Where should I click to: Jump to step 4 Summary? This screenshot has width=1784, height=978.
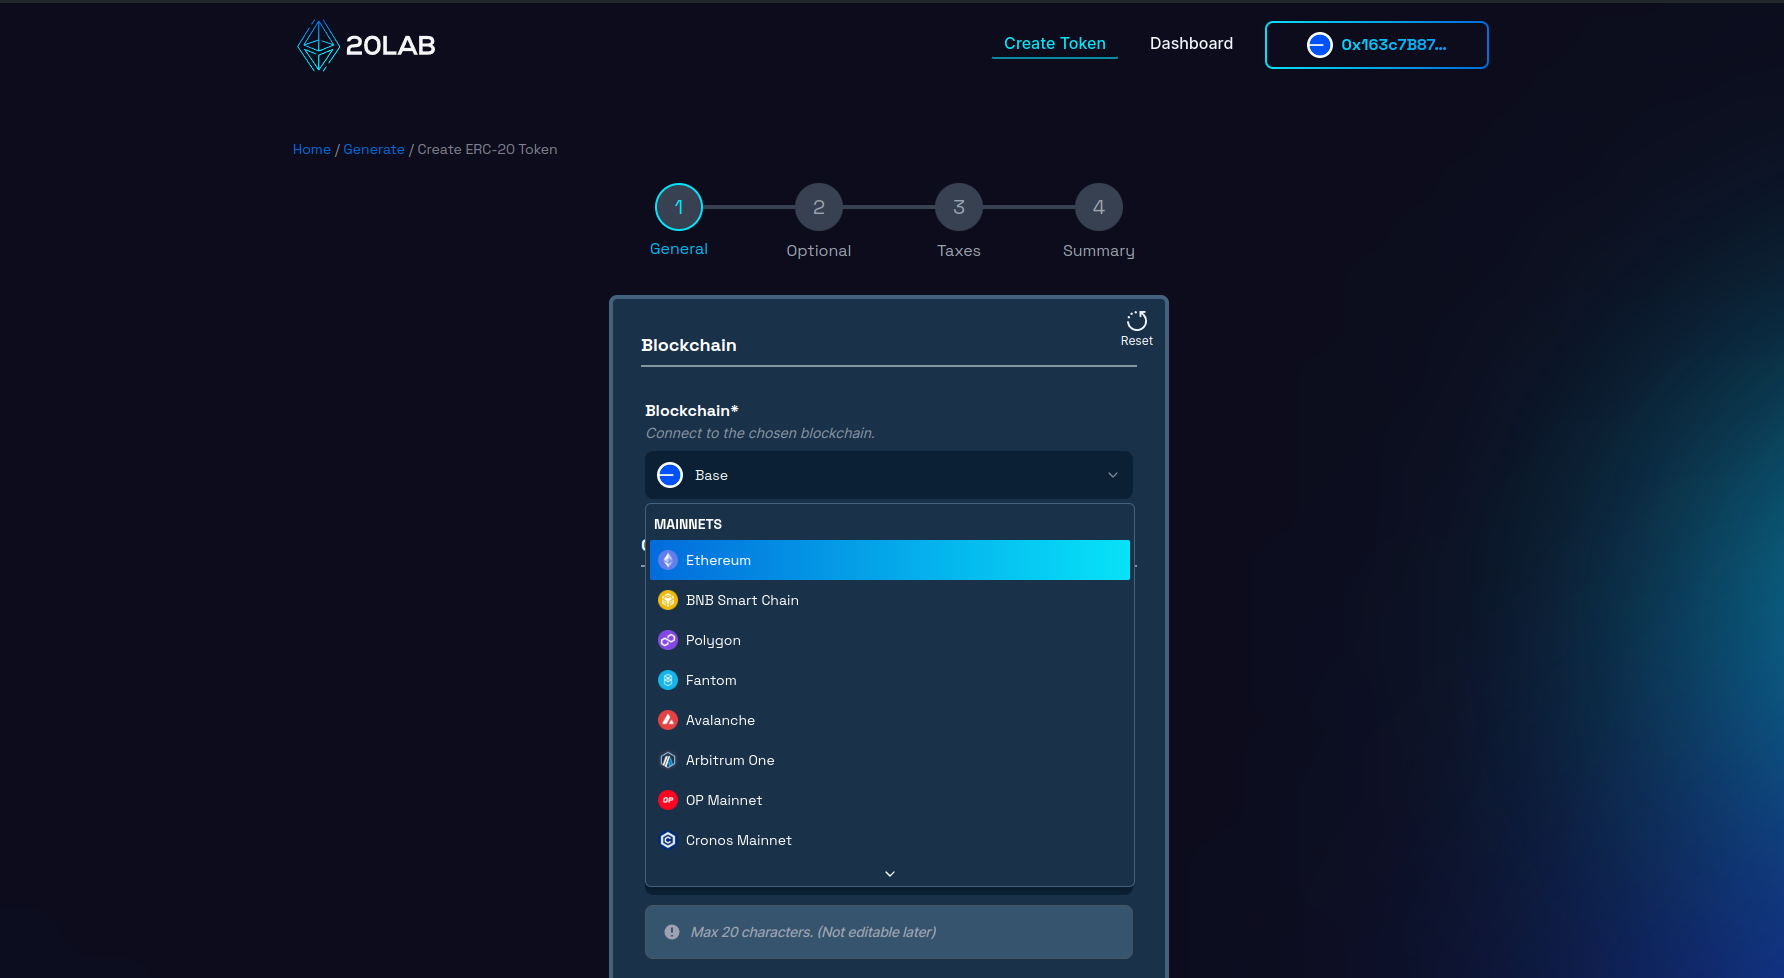1099,207
